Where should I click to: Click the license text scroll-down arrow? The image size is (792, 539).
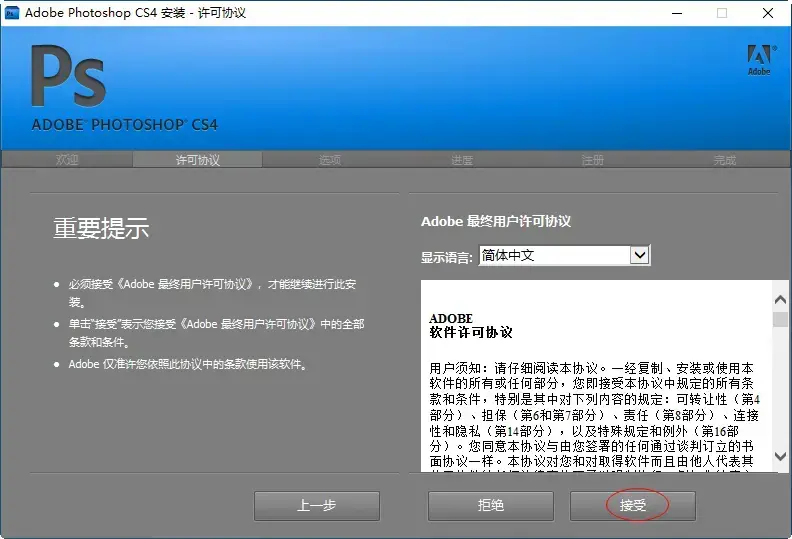tap(780, 456)
